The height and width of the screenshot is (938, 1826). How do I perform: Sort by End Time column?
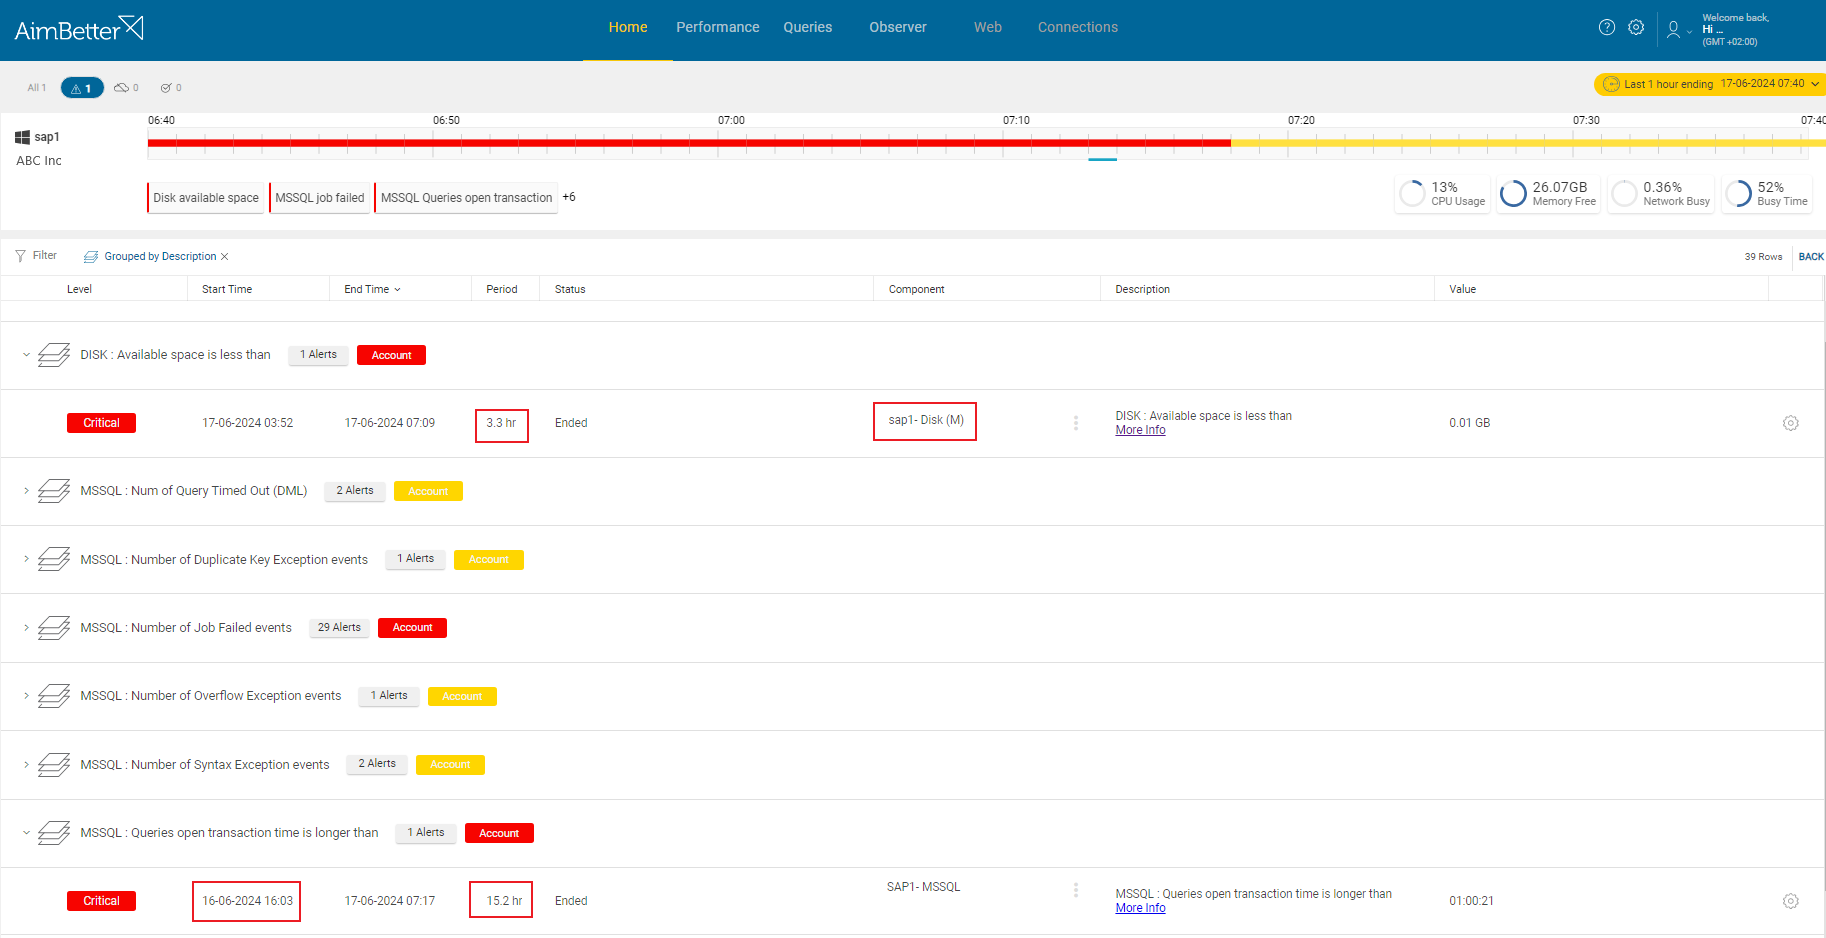372,289
